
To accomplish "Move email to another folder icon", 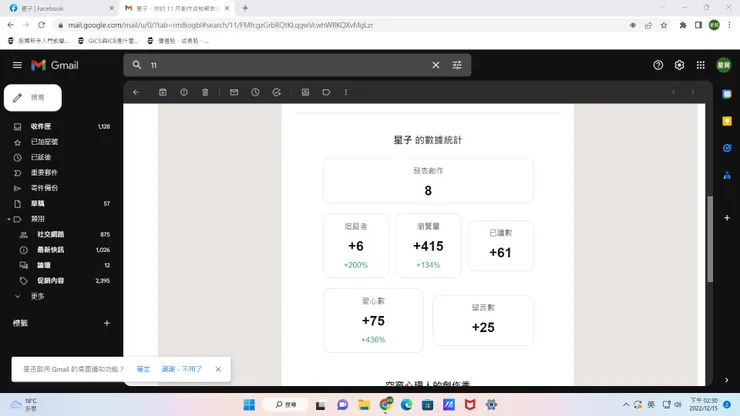I will [305, 93].
